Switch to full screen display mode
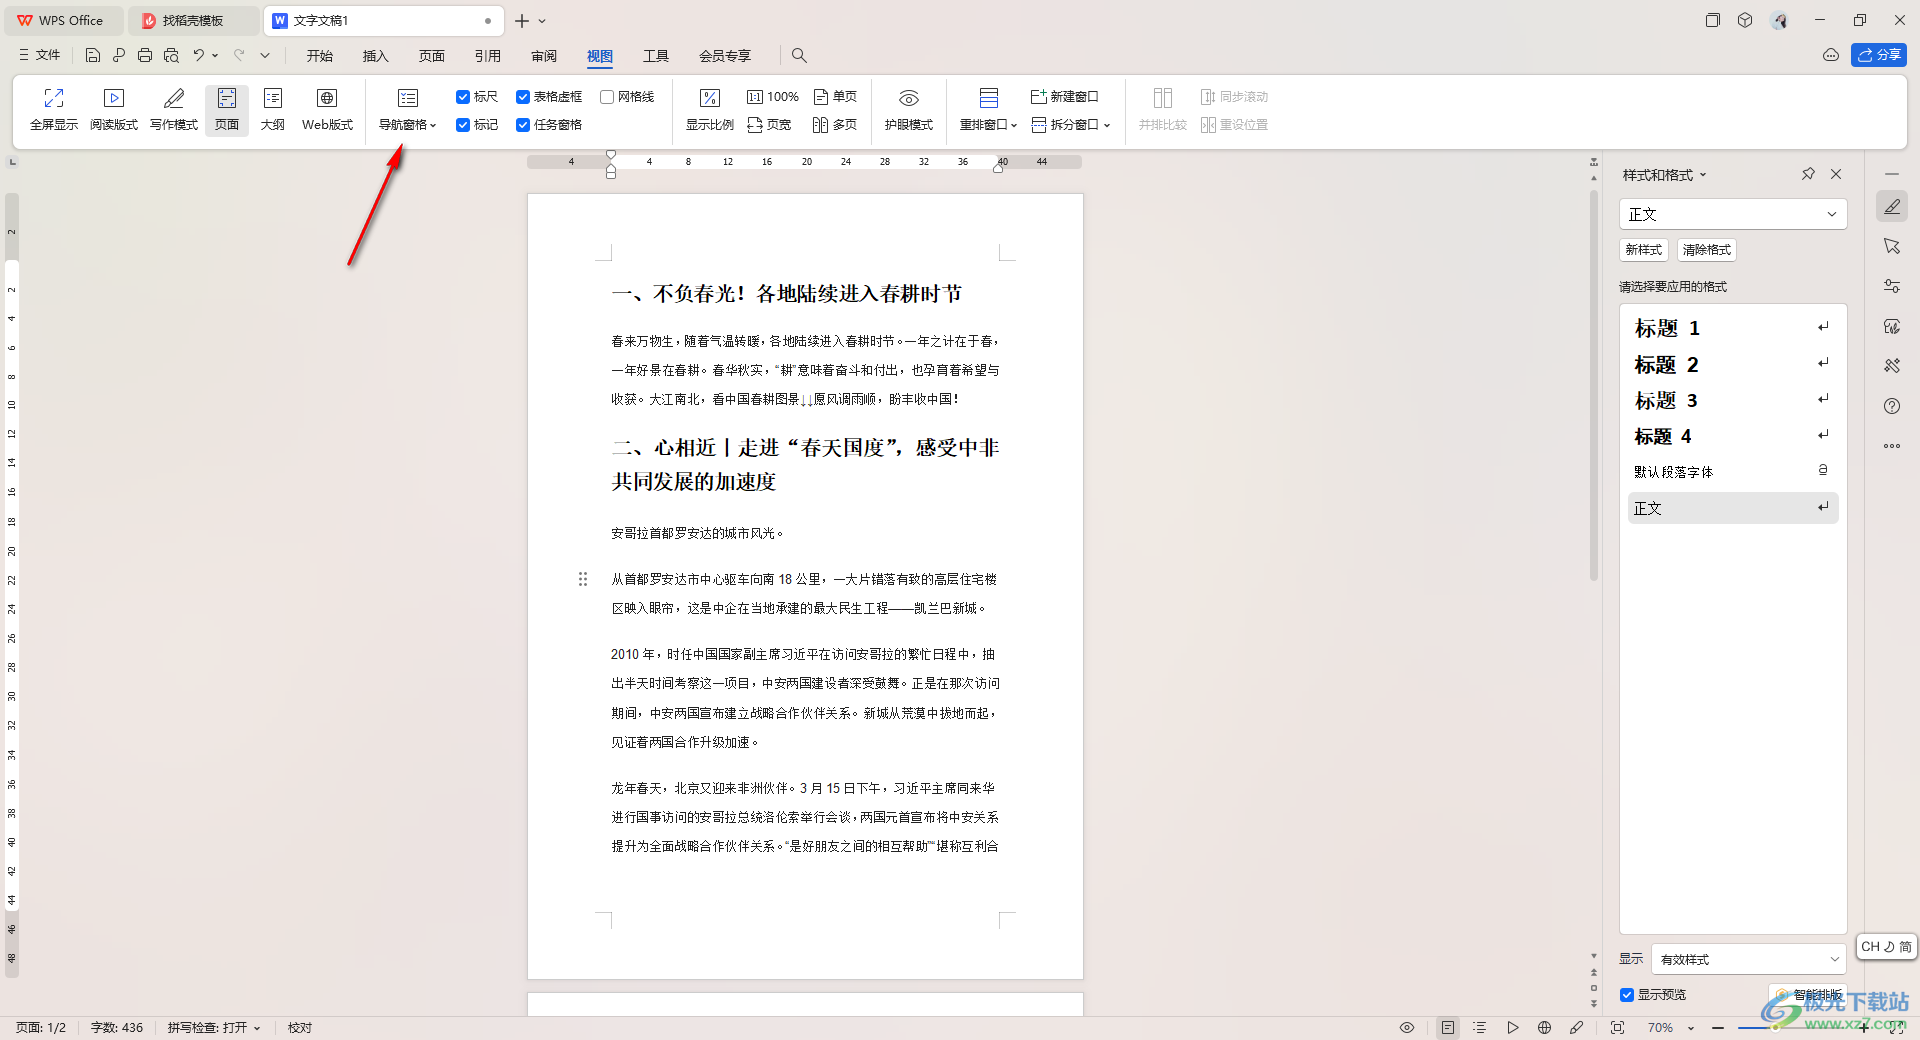The image size is (1920, 1040). tap(54, 109)
